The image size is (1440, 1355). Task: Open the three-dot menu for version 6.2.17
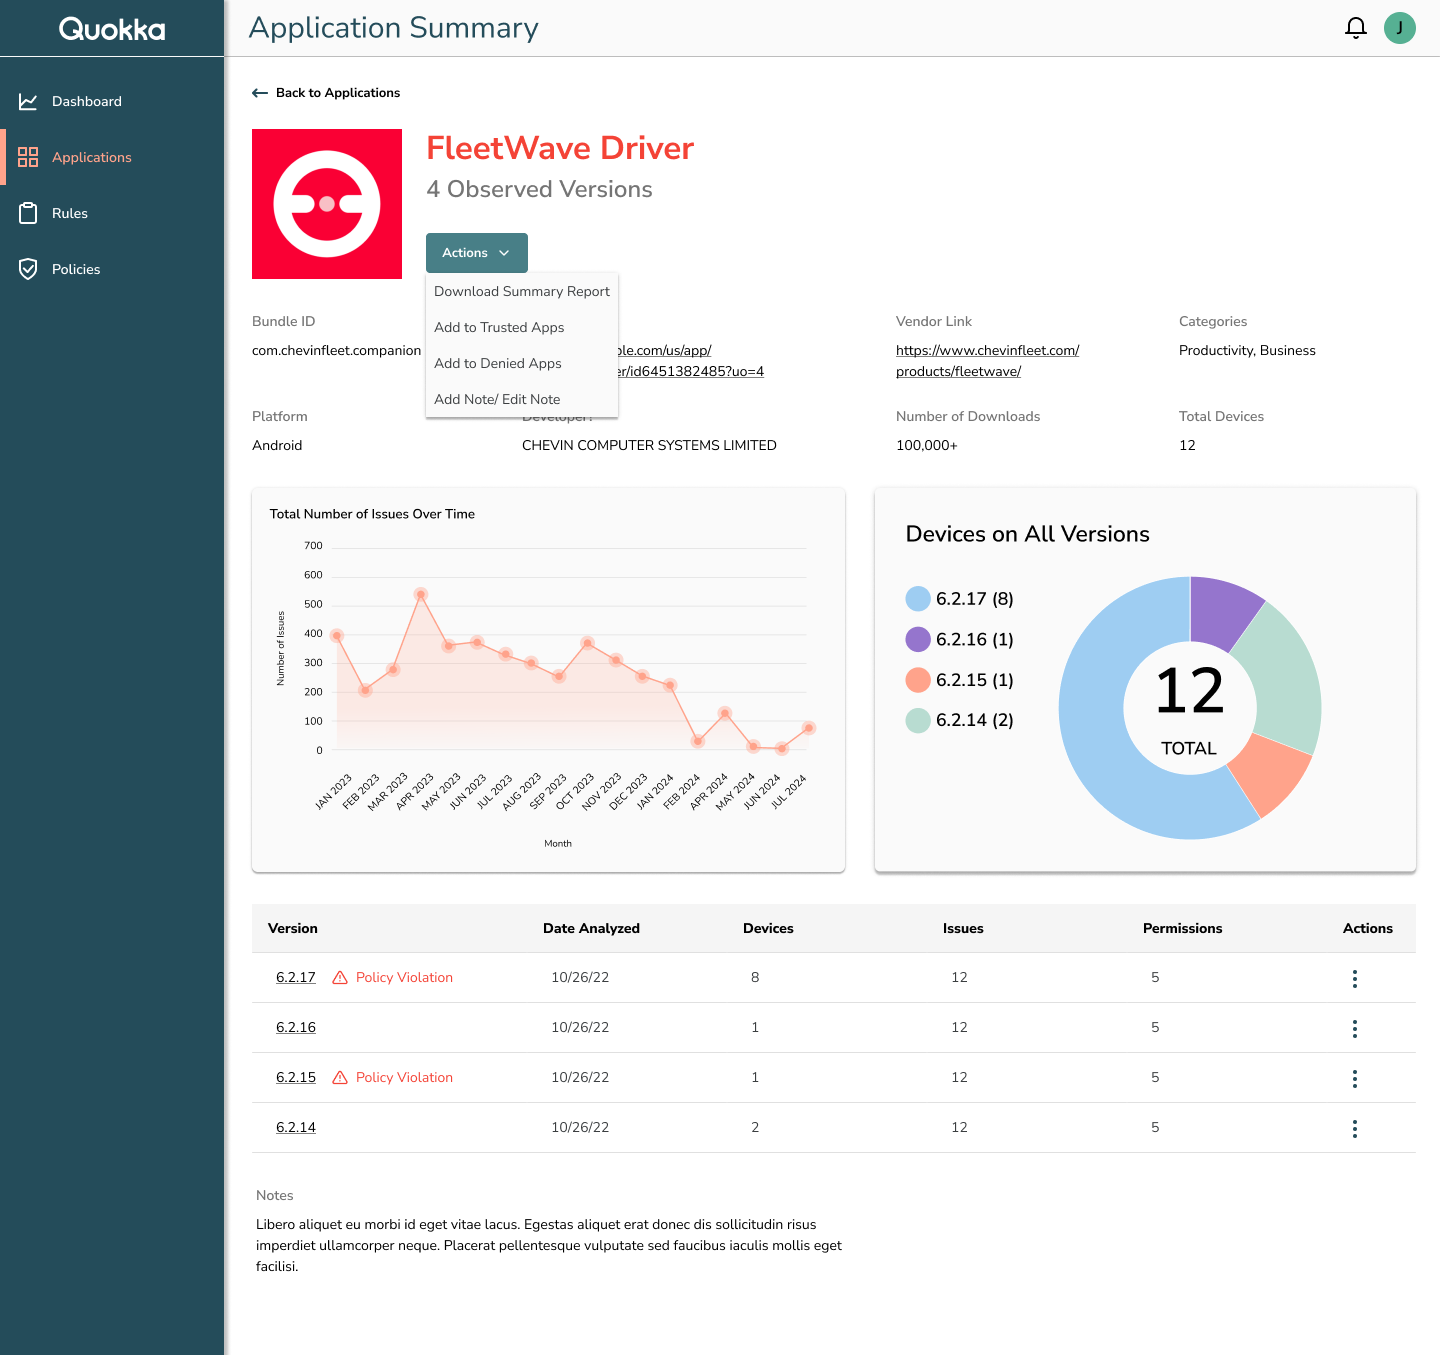pyautogui.click(x=1355, y=978)
